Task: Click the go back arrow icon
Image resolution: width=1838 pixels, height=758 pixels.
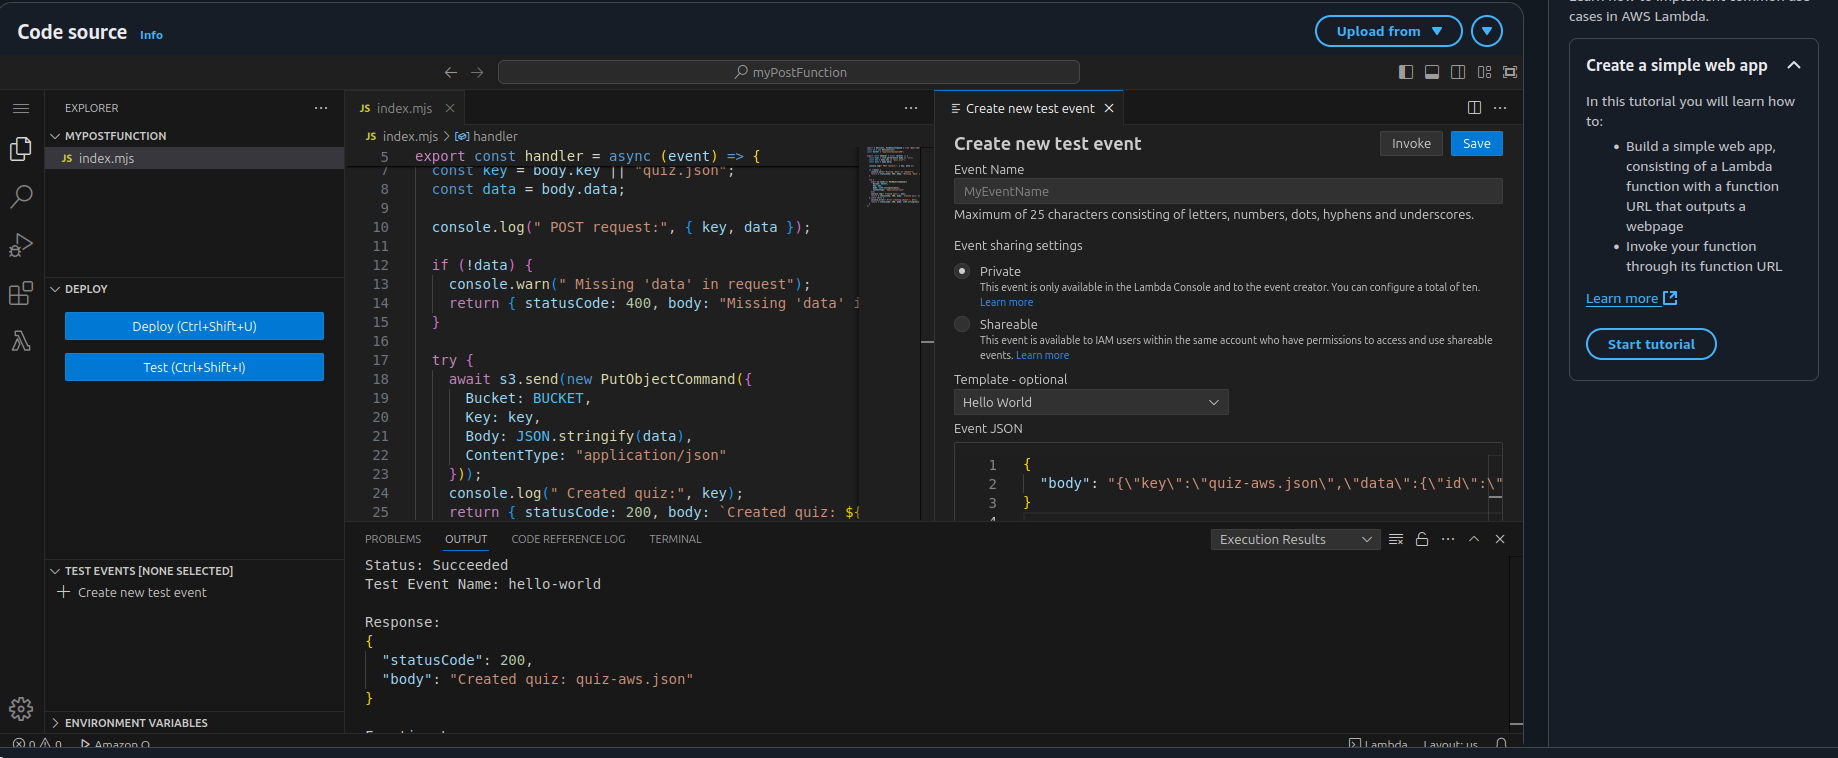Action: click(451, 72)
